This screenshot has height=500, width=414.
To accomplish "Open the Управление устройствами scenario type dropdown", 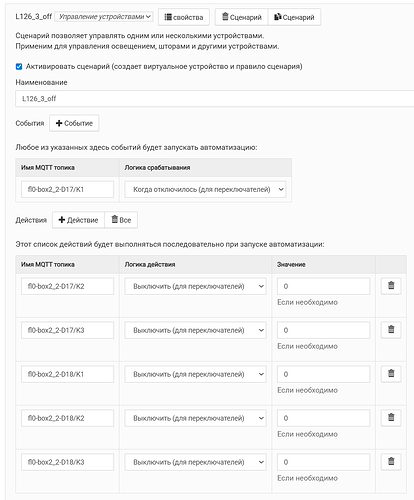I will coord(104,16).
